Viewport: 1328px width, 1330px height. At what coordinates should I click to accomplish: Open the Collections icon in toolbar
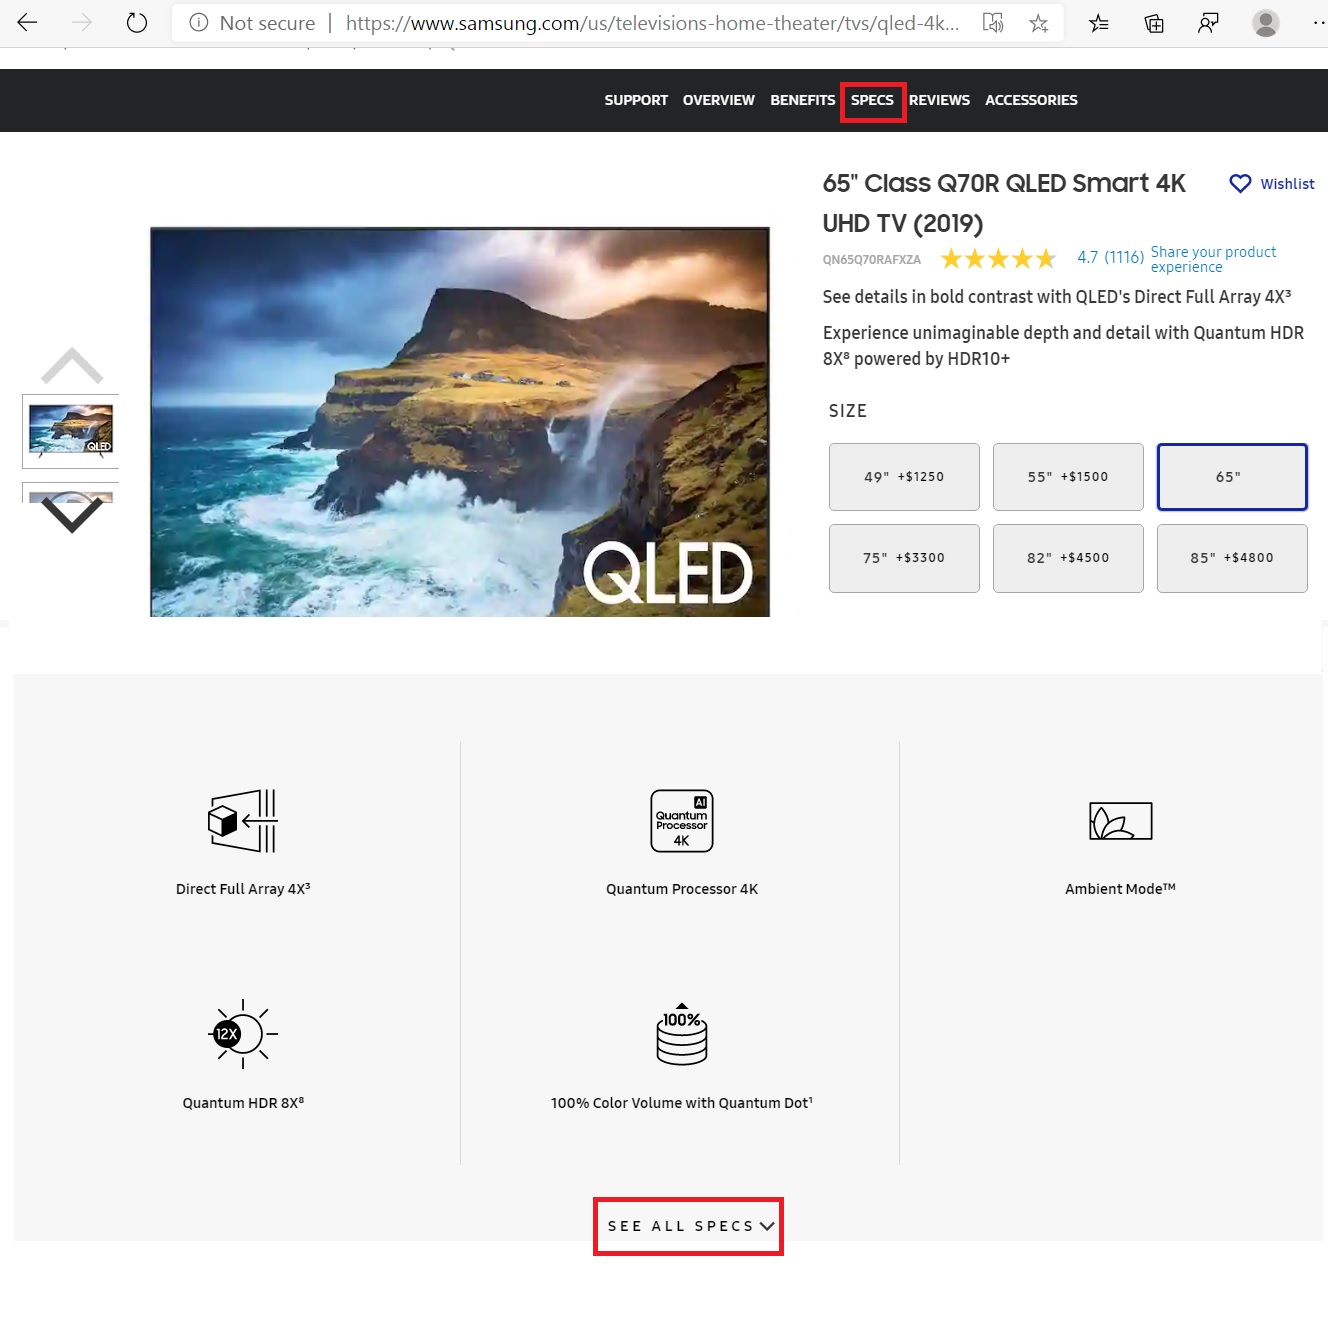tap(1154, 23)
